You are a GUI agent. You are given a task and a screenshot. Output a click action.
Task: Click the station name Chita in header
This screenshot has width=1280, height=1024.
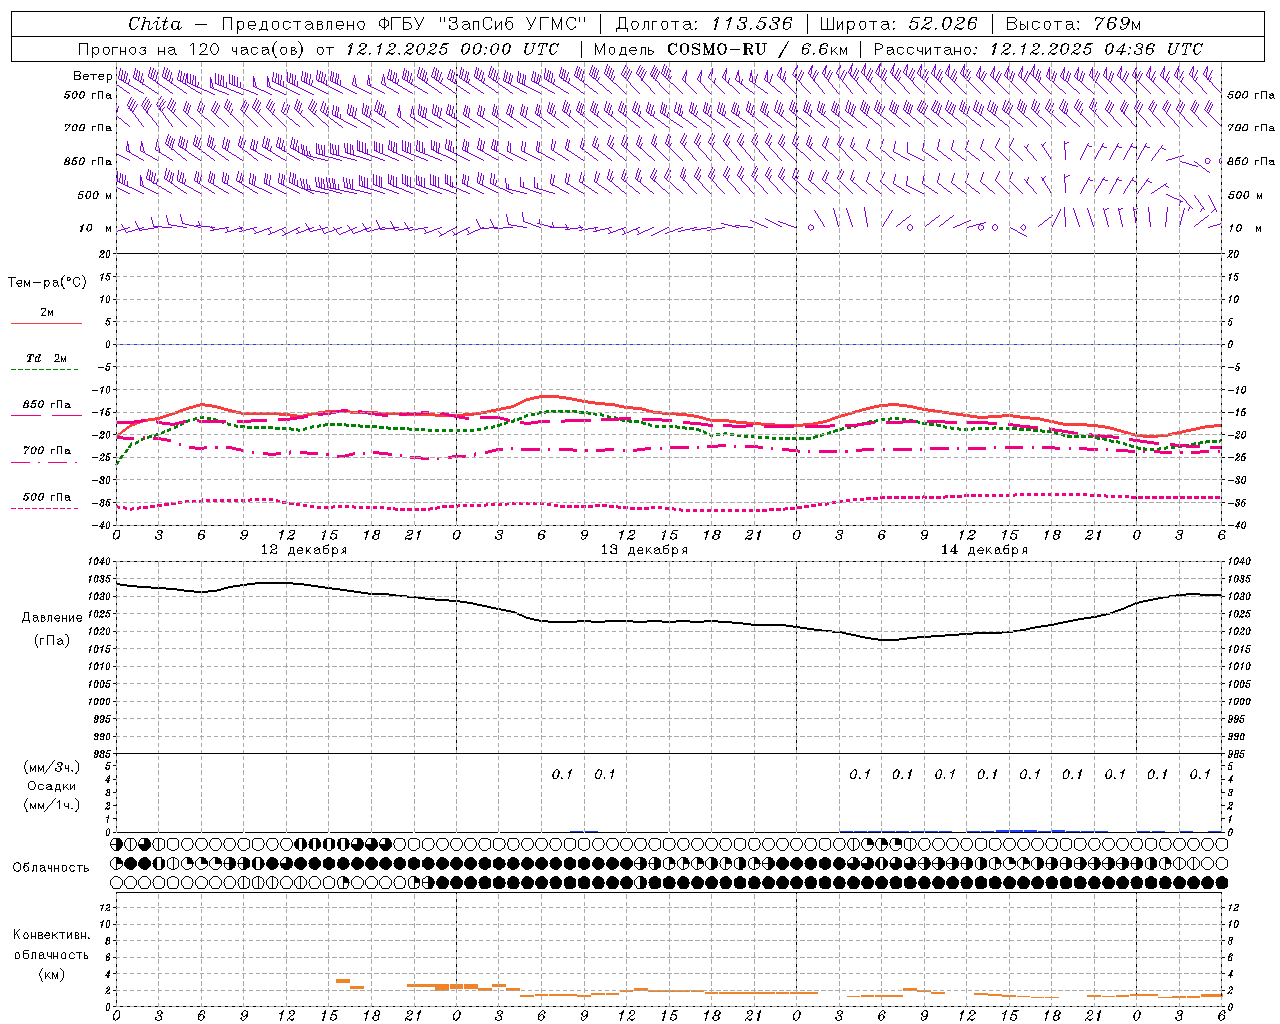(155, 24)
